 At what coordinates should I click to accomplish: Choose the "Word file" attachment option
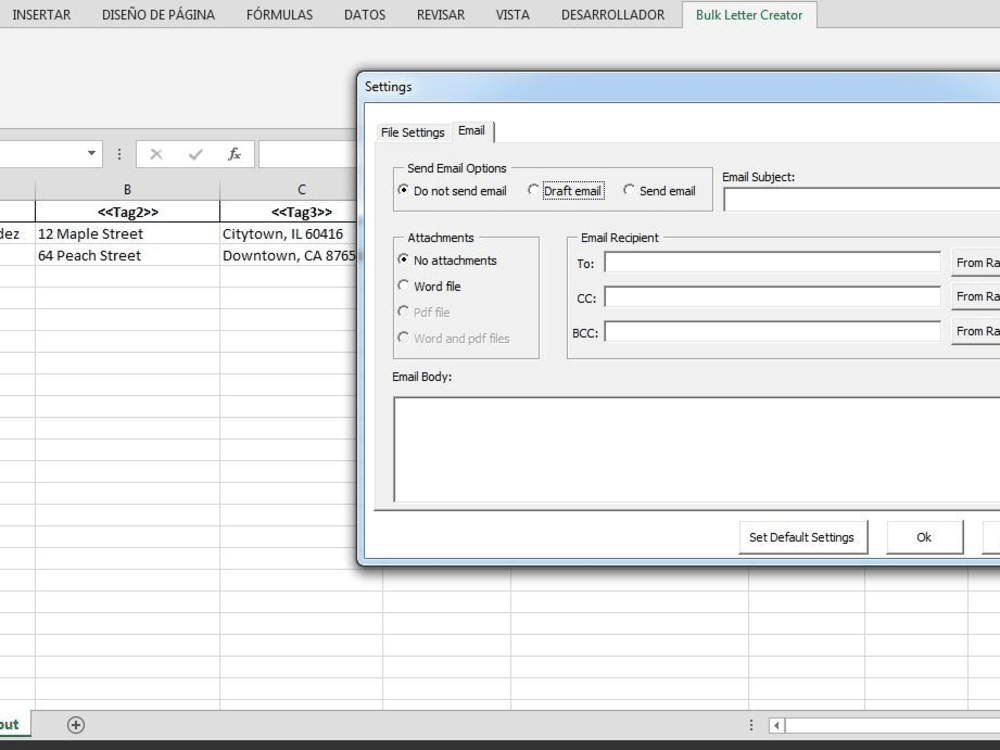[403, 286]
